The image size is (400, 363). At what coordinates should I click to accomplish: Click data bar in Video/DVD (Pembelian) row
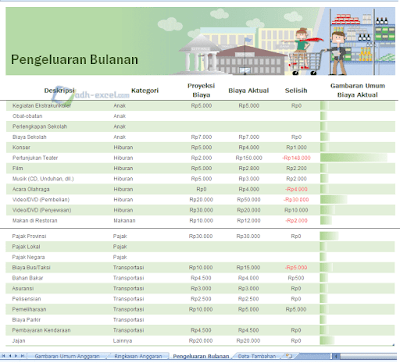(334, 199)
